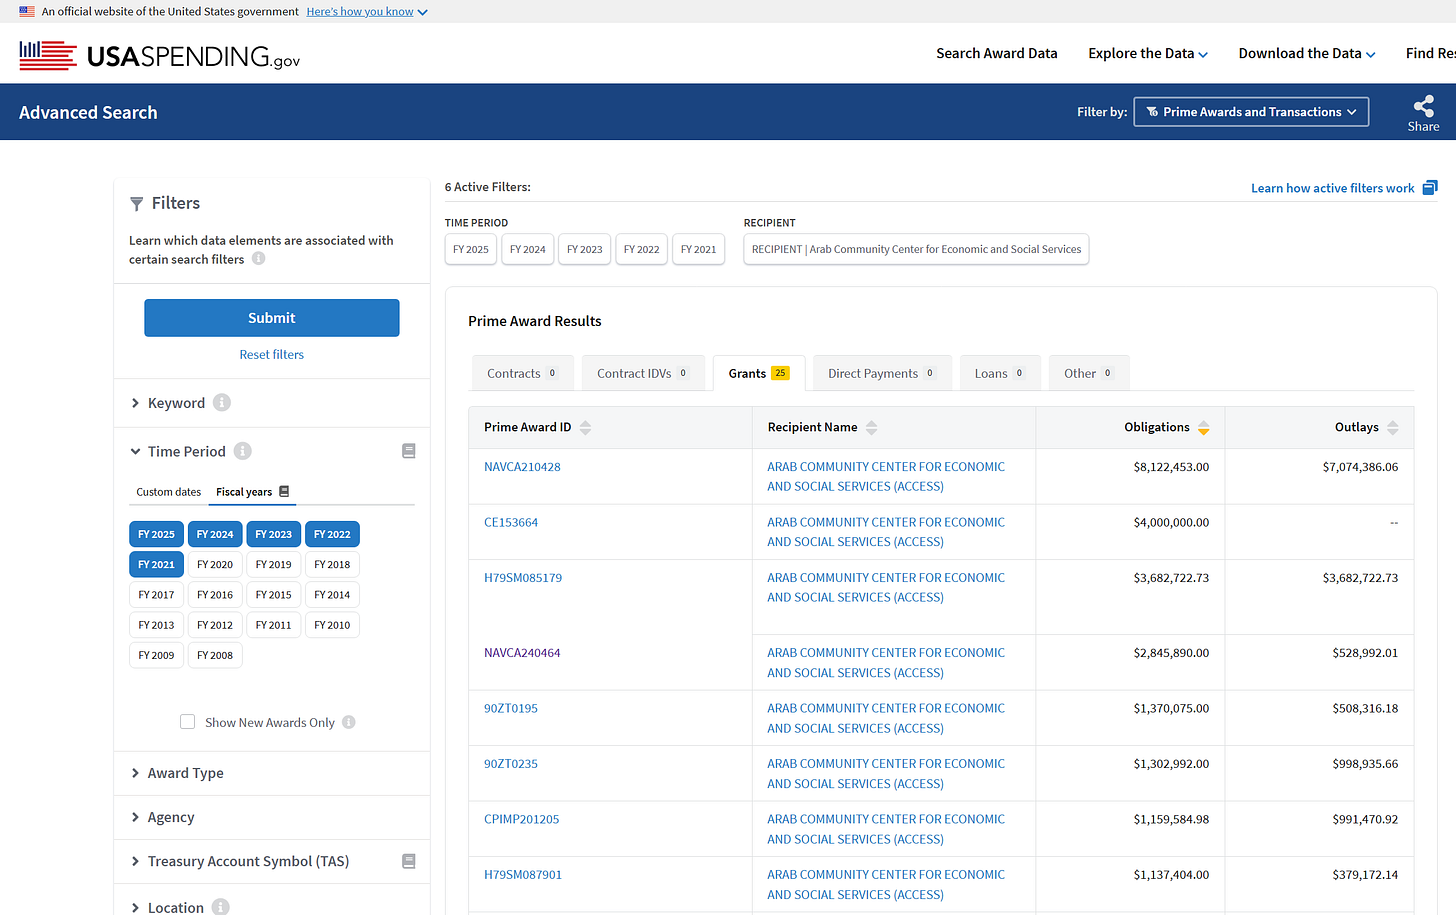Screen dimensions: 1456x915
Task: Click info icon beside Show New Awards Only
Action: (349, 722)
